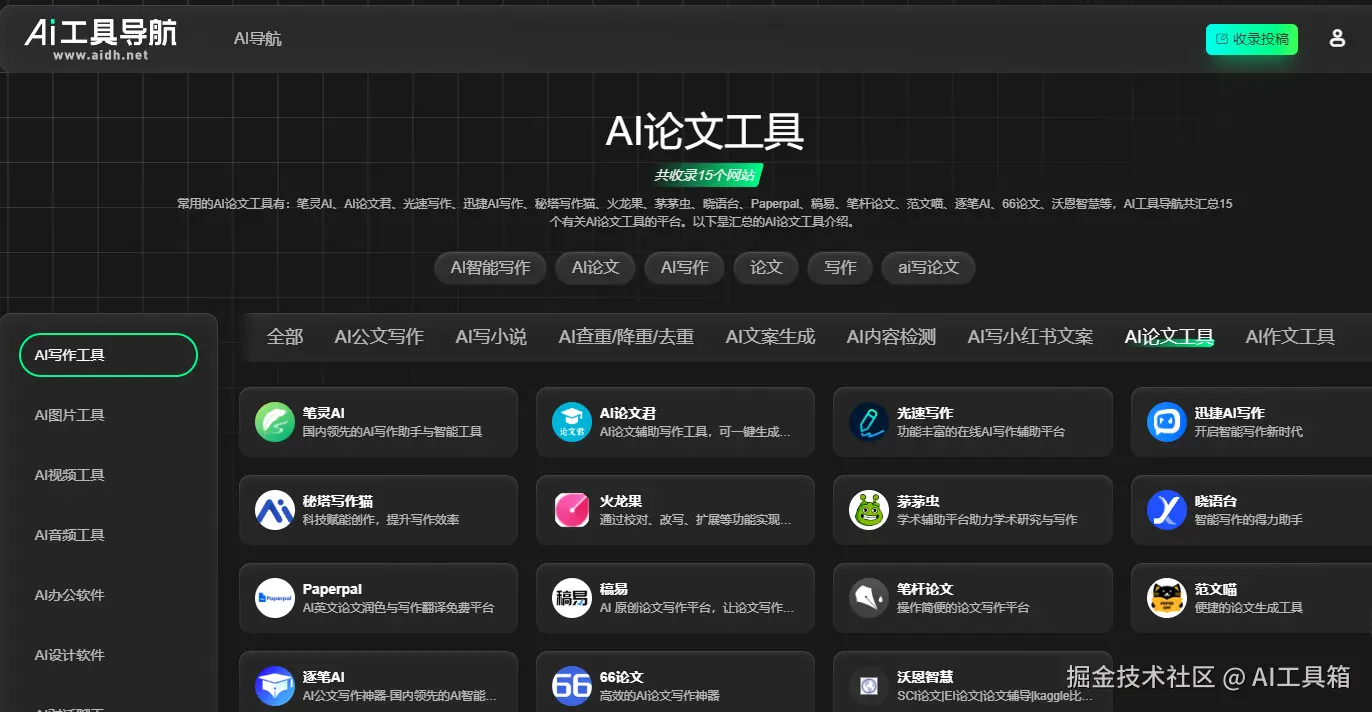
Task: Switch to the 全部 tab
Action: click(x=285, y=337)
